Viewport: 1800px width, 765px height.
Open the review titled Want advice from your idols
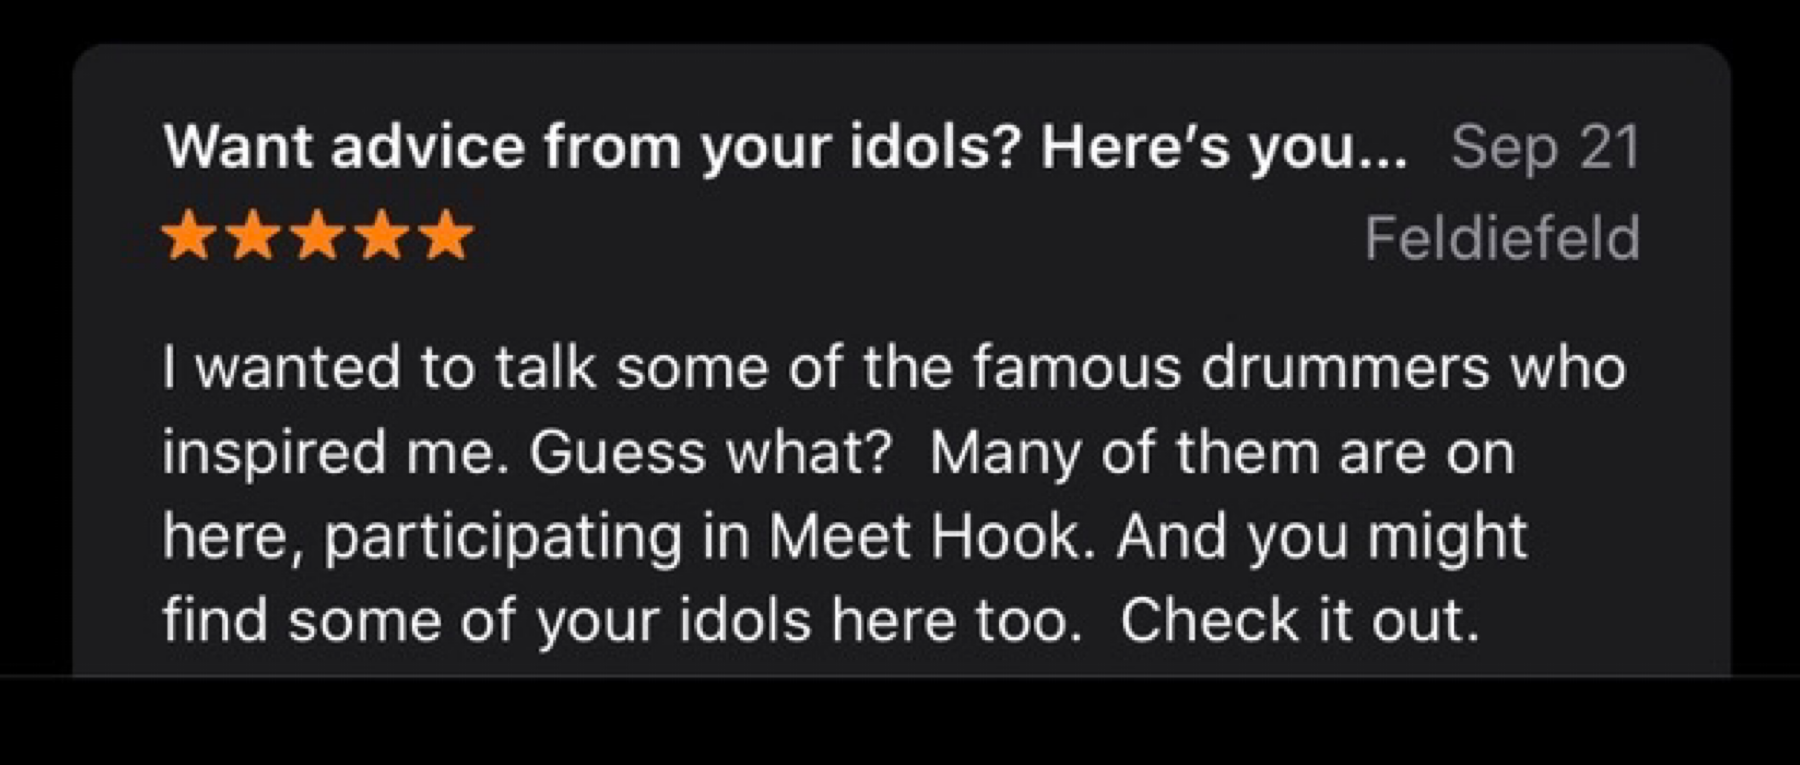785,148
